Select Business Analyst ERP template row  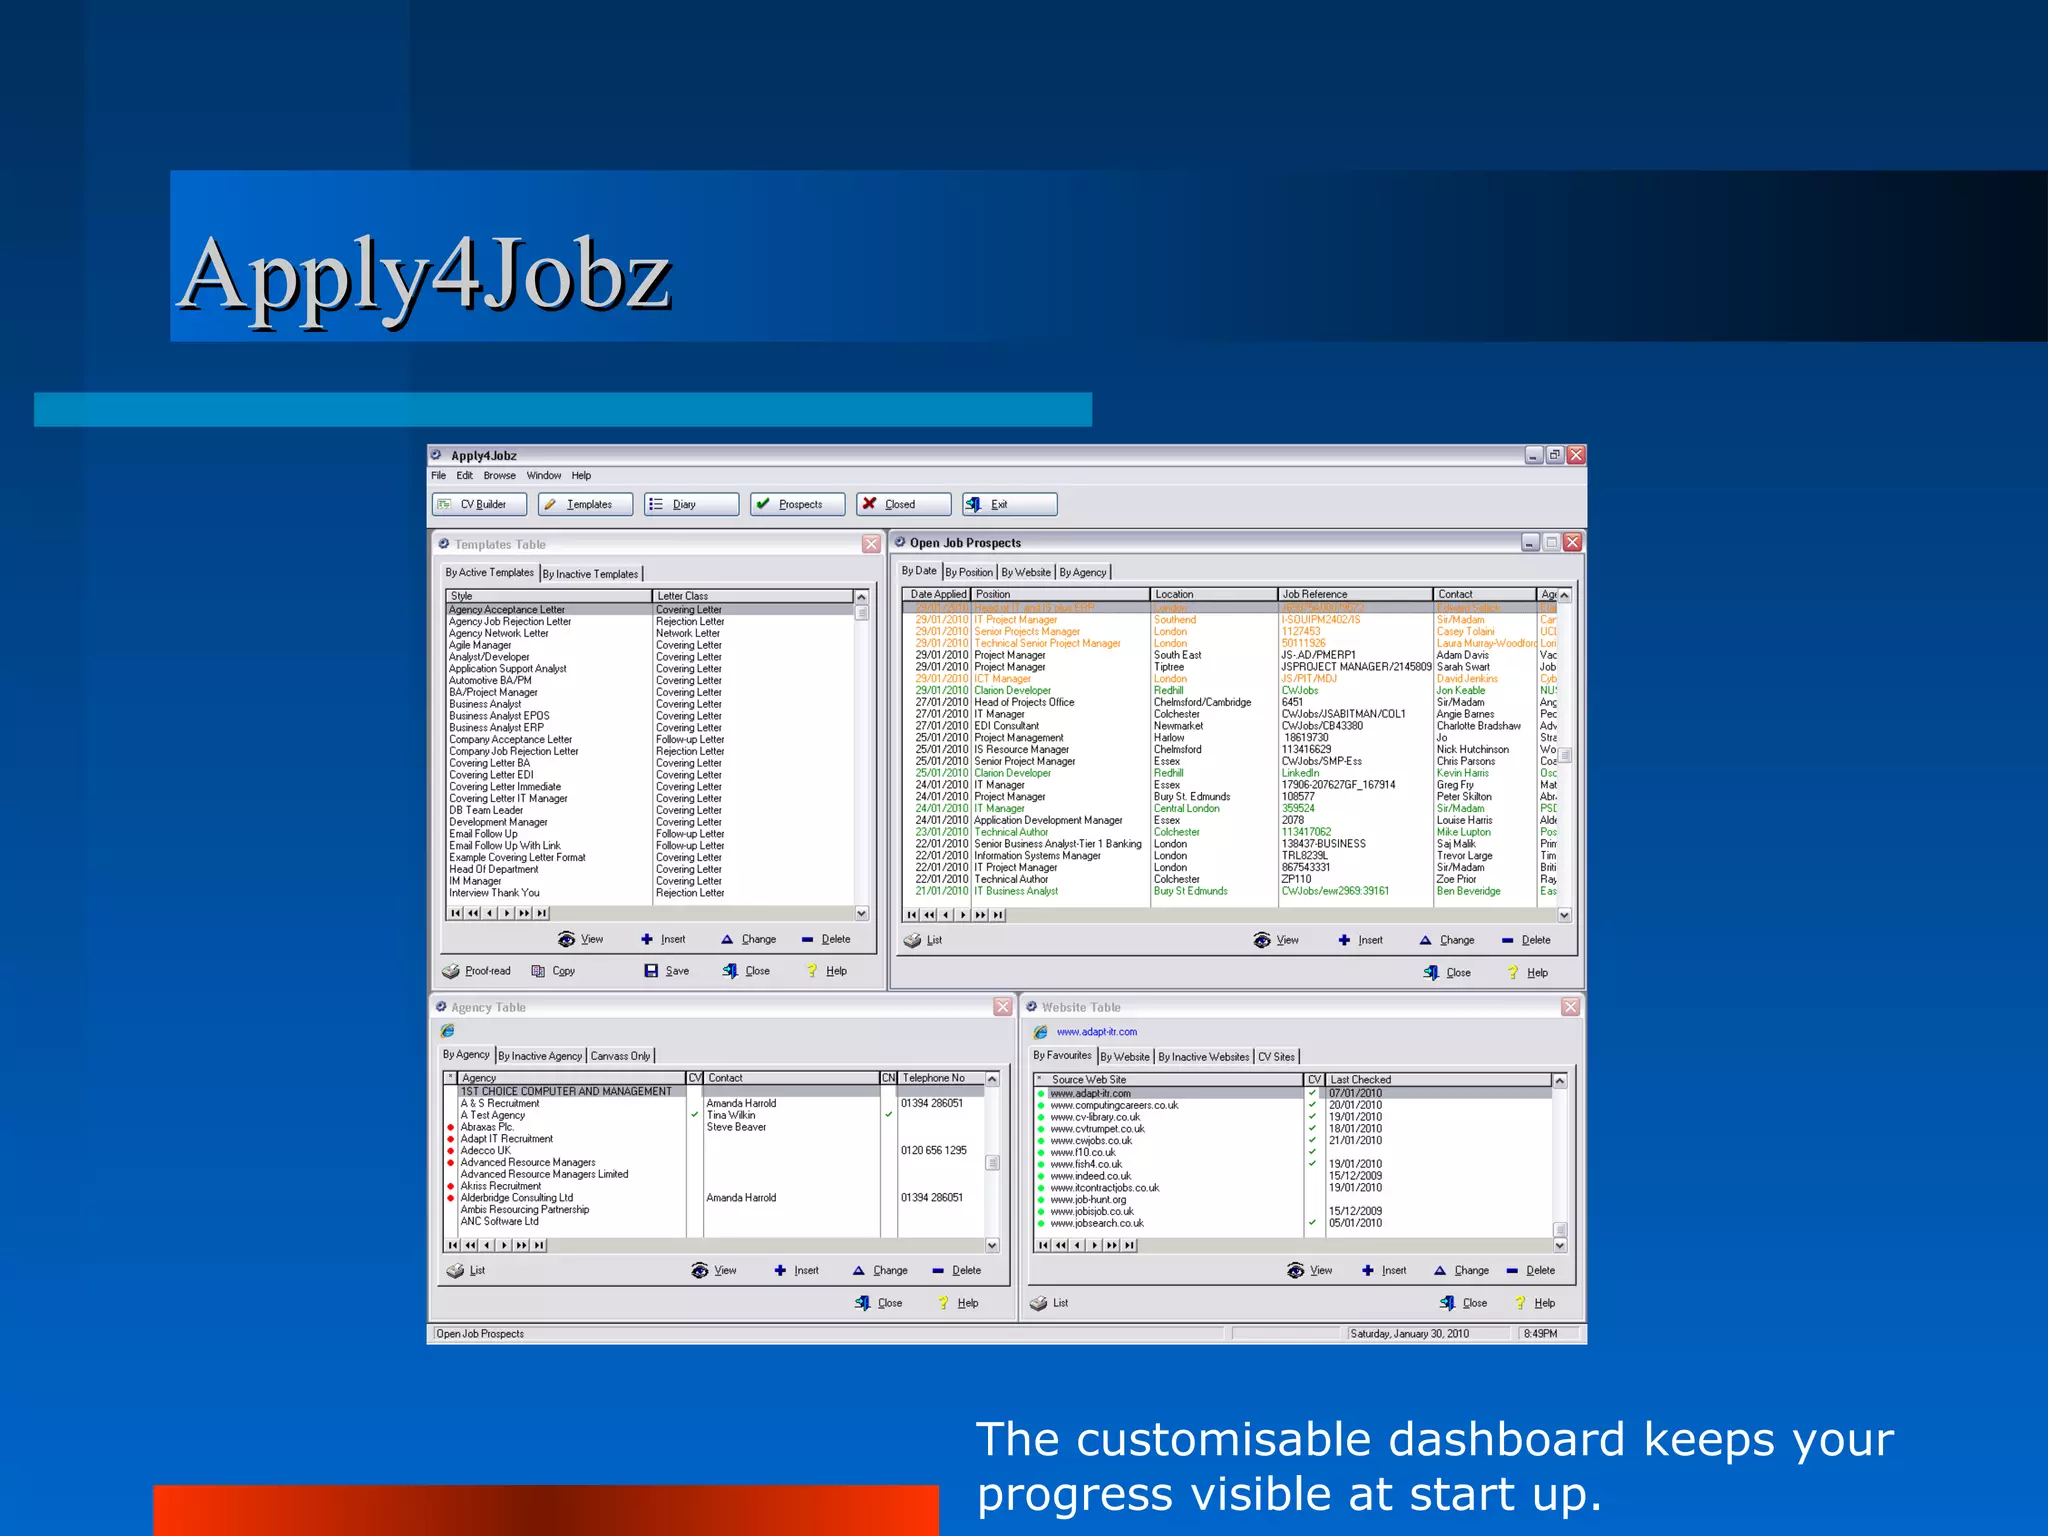[650, 728]
